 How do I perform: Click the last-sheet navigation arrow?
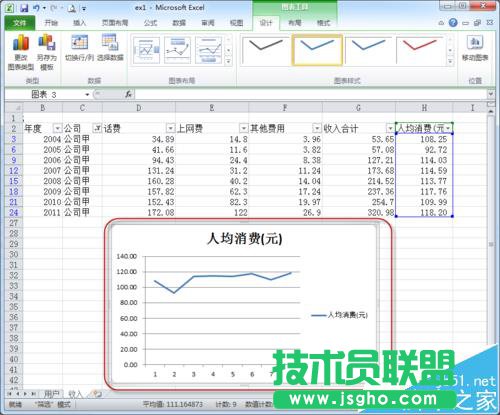(x=34, y=394)
